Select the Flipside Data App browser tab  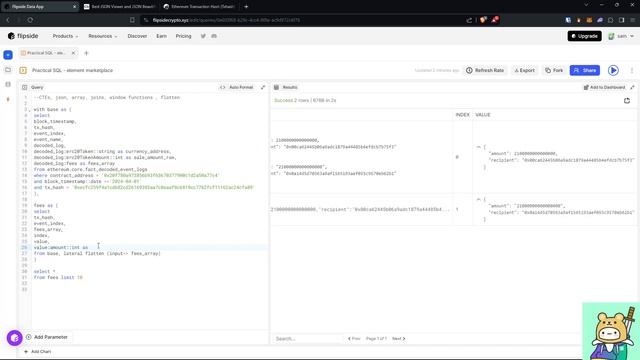40,7
